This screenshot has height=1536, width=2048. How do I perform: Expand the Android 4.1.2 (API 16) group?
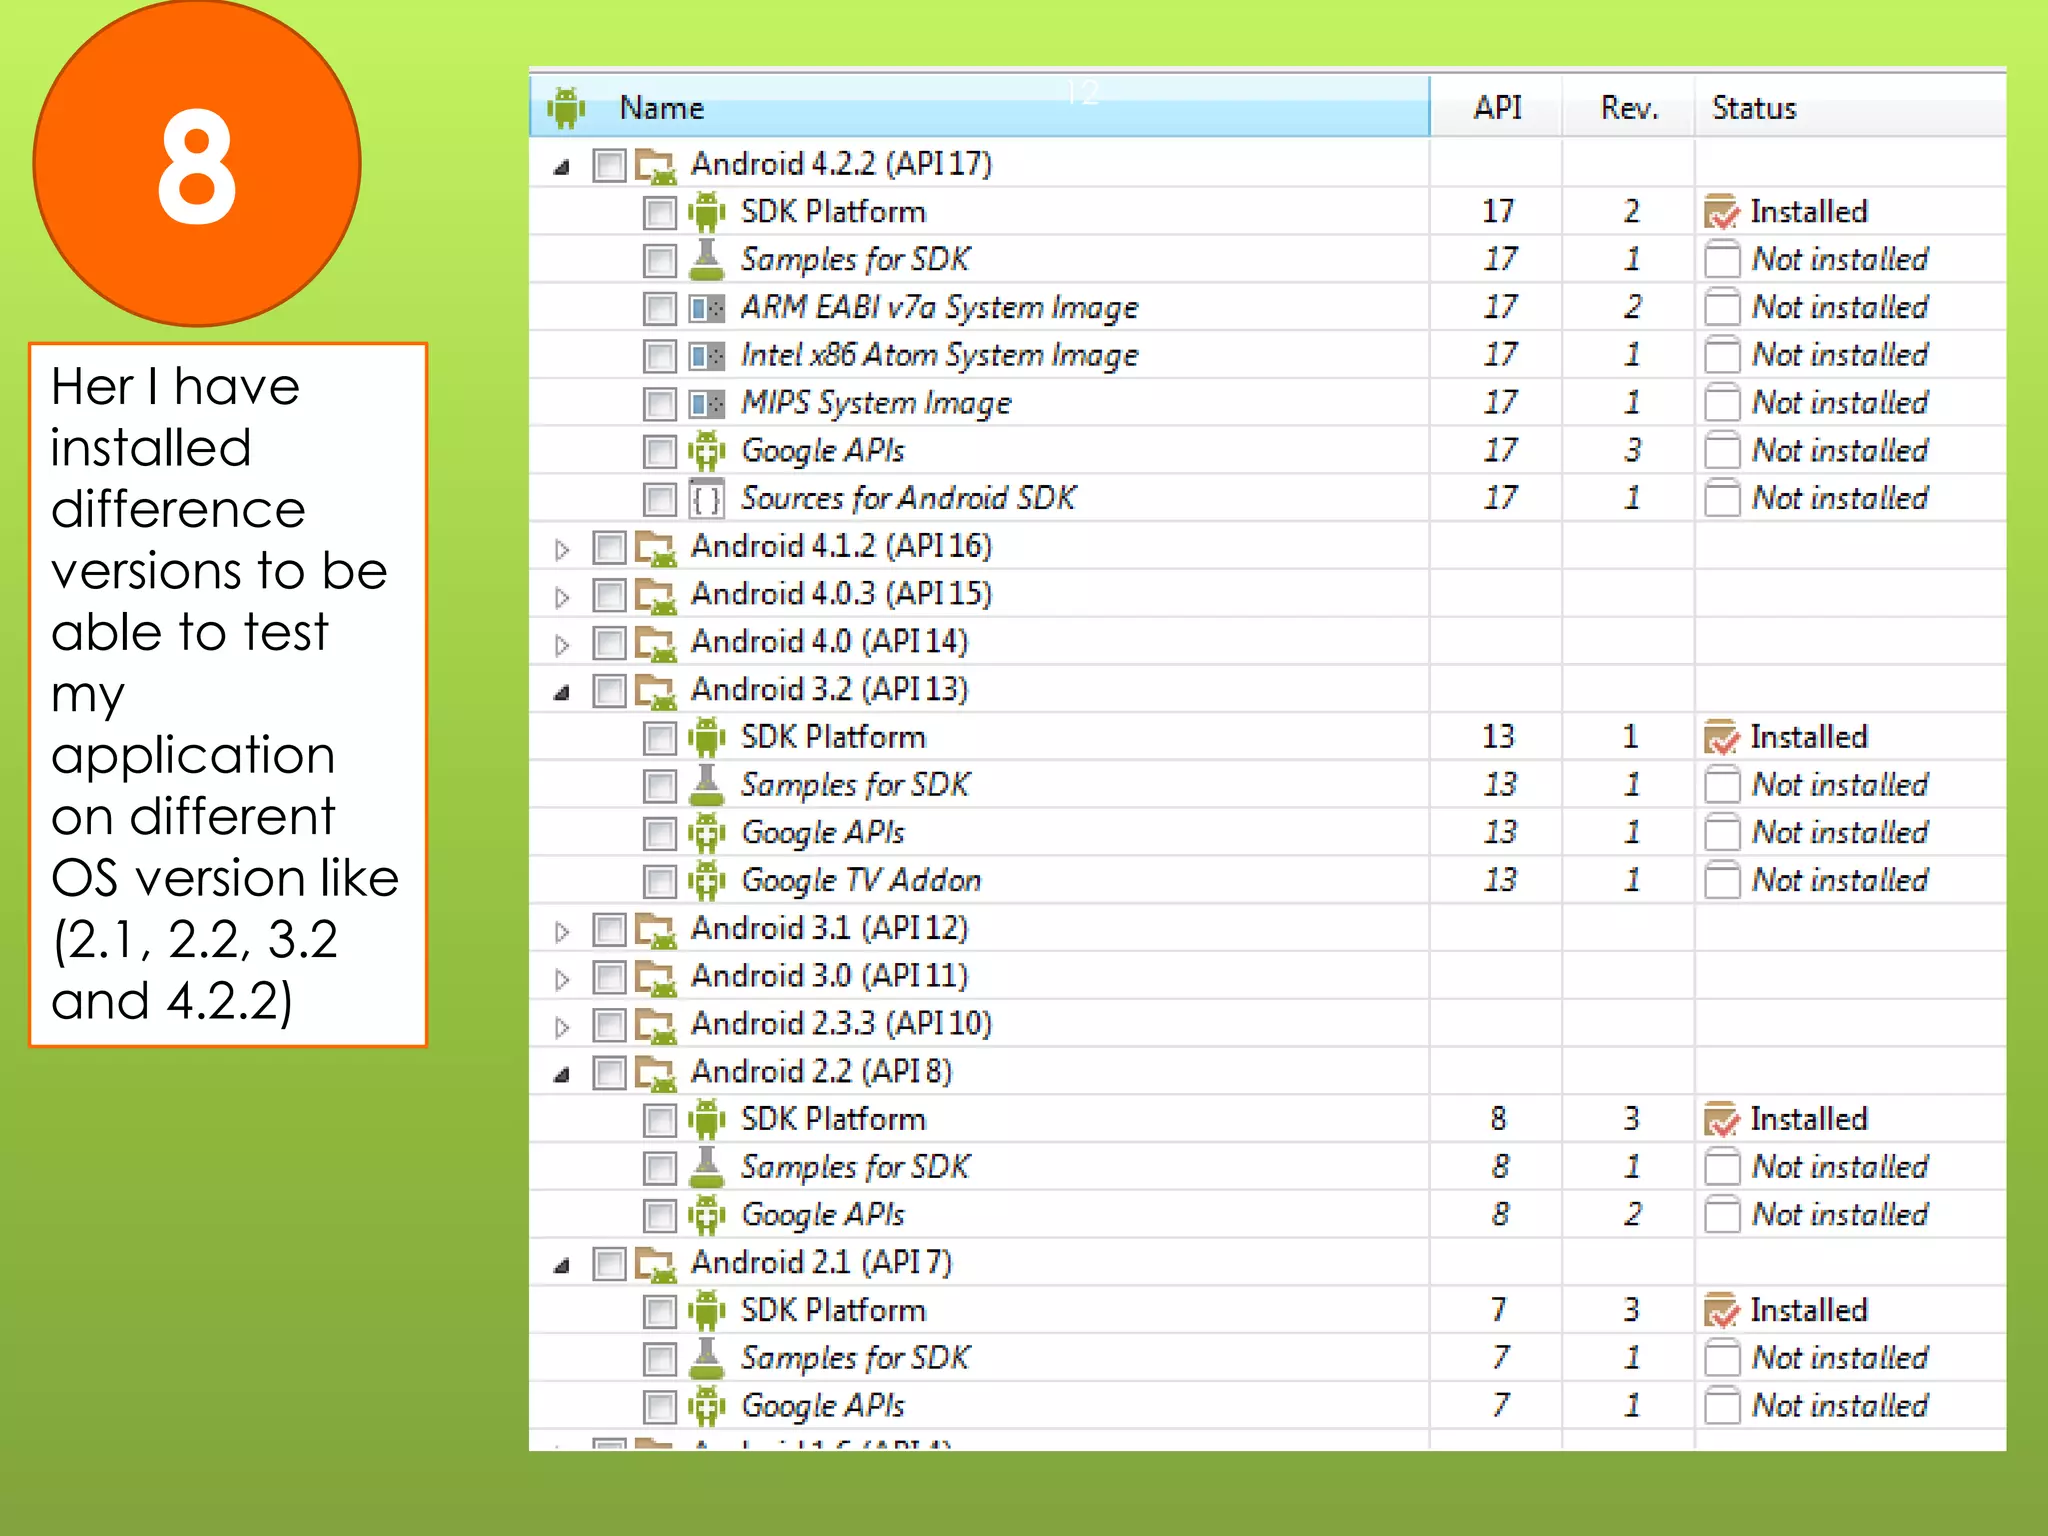562,549
